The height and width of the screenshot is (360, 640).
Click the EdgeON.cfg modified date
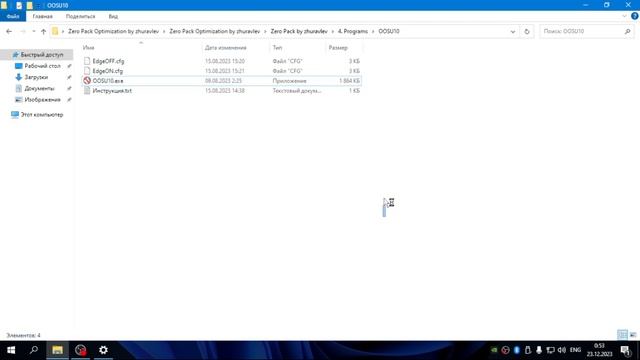[x=224, y=71]
